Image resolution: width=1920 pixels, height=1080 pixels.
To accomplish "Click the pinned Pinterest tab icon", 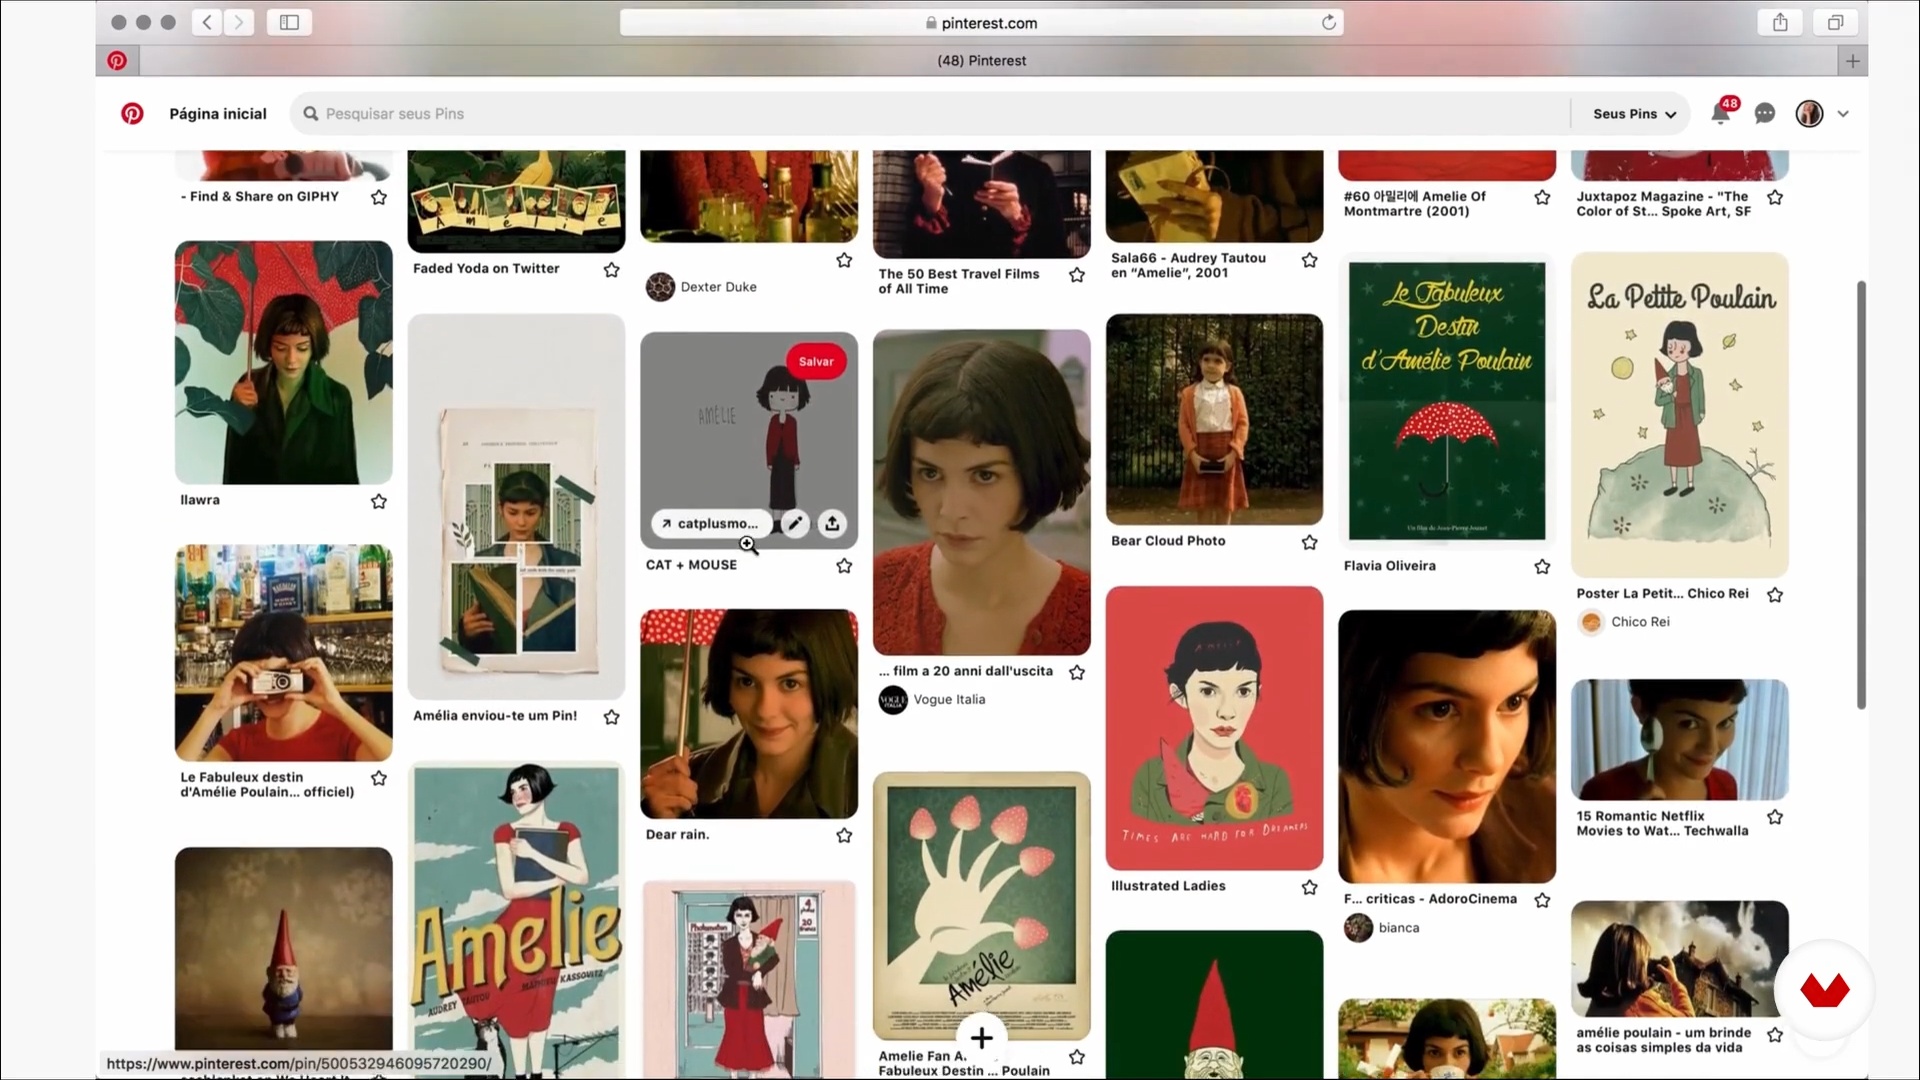I will click(117, 61).
